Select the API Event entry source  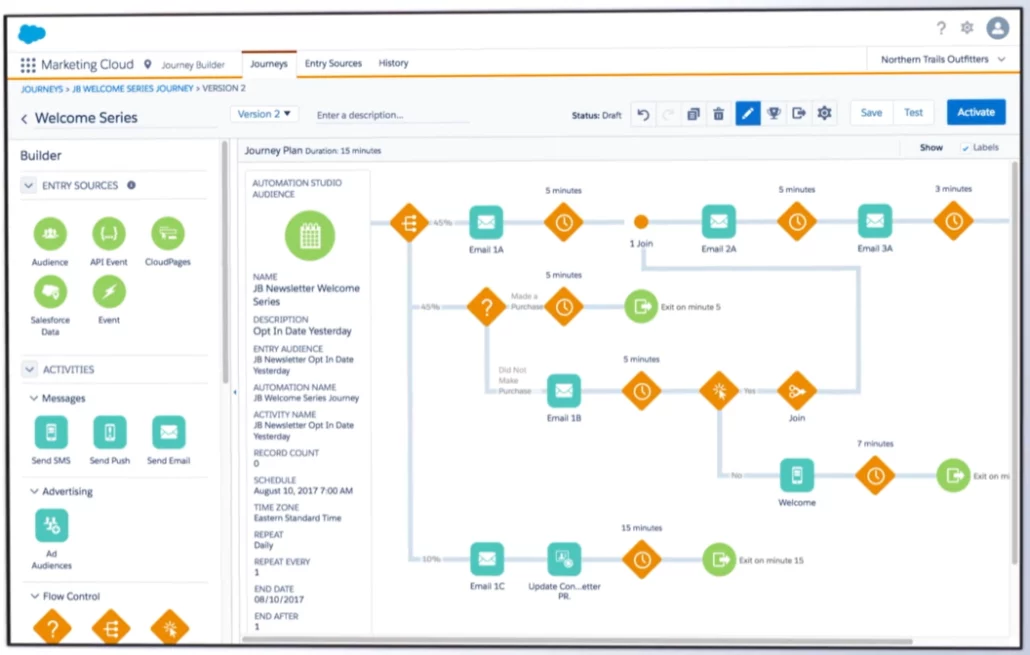click(x=108, y=233)
